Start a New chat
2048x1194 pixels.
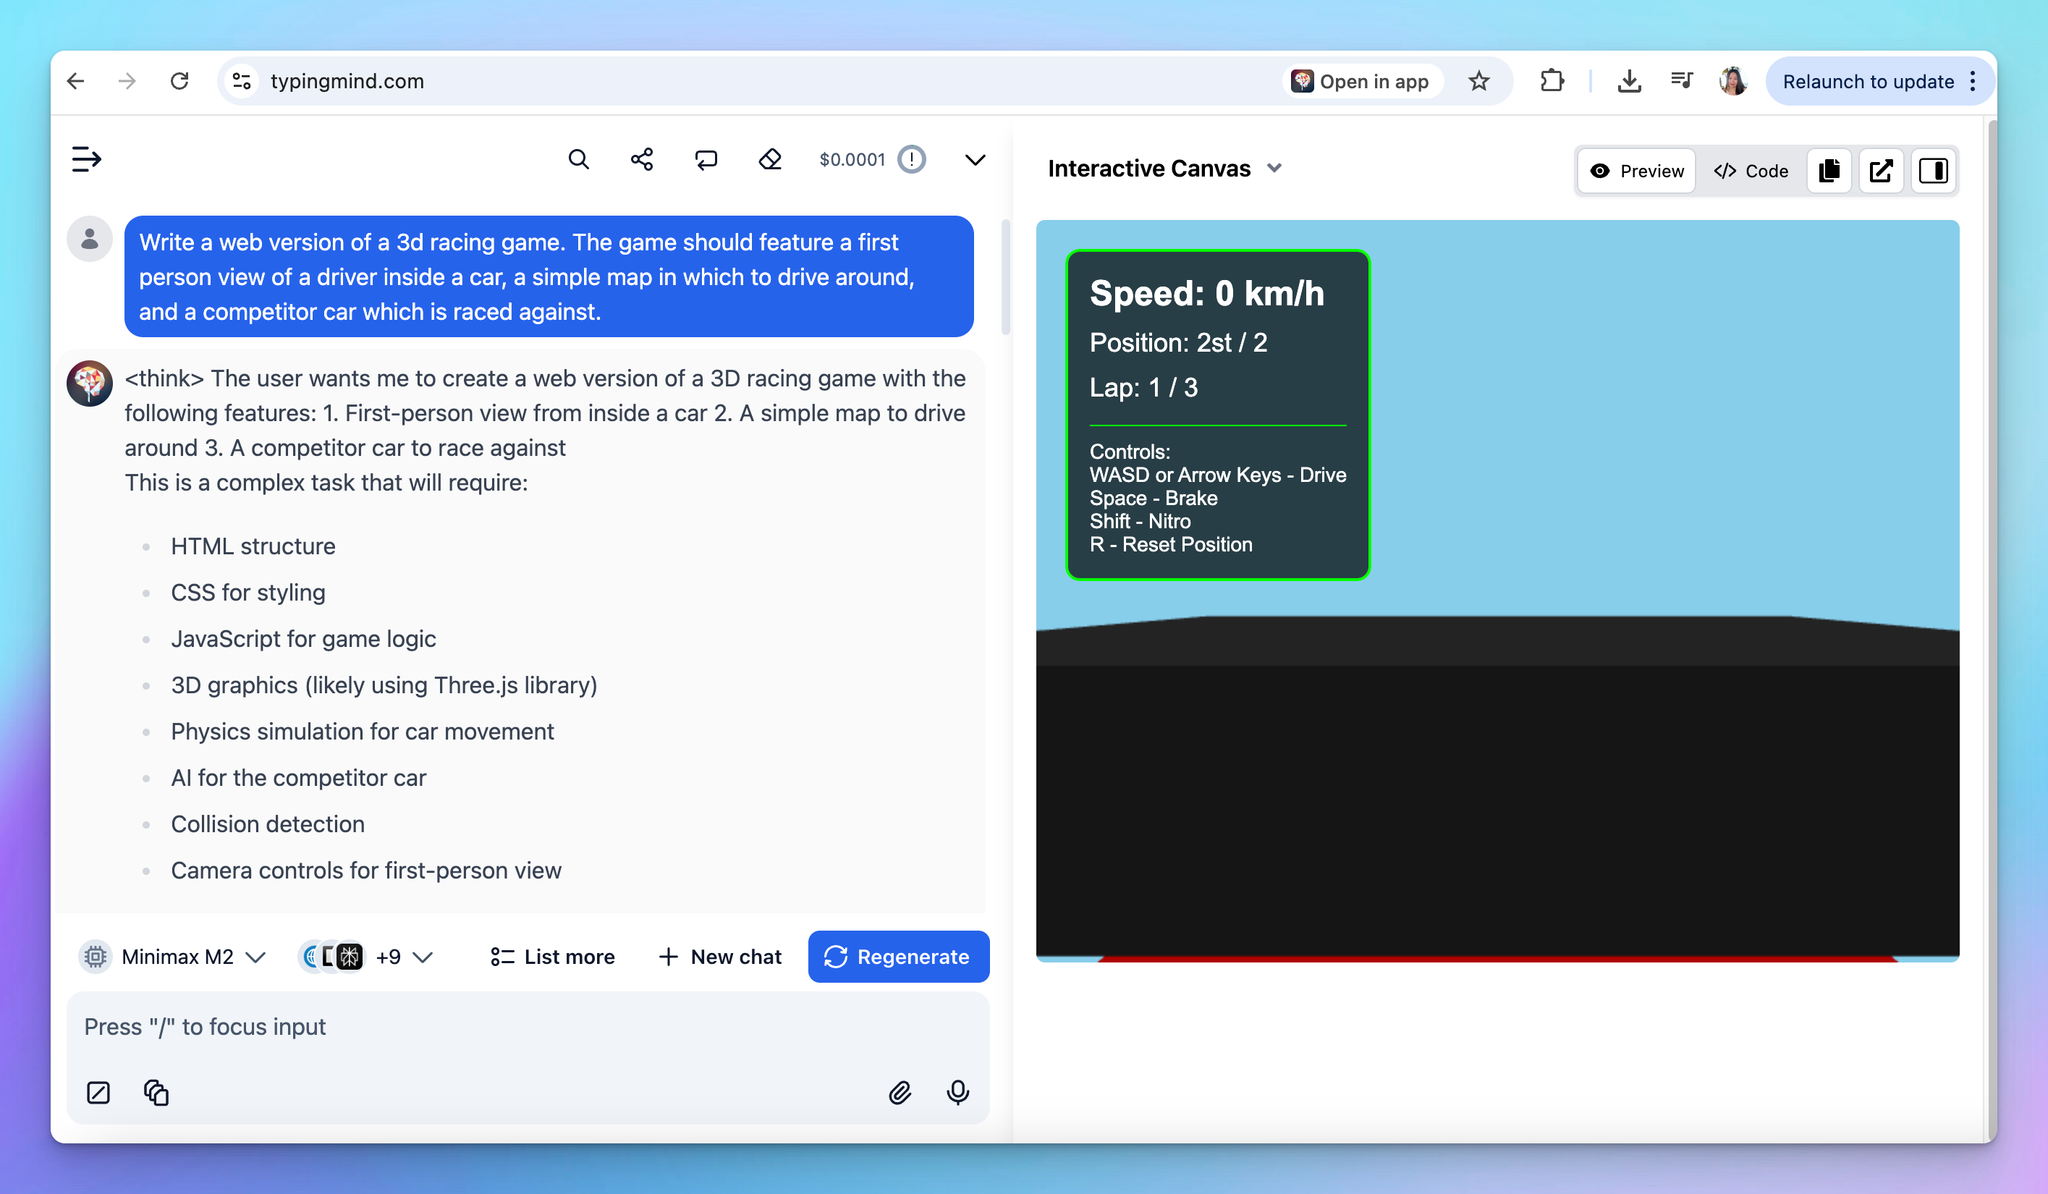(720, 957)
